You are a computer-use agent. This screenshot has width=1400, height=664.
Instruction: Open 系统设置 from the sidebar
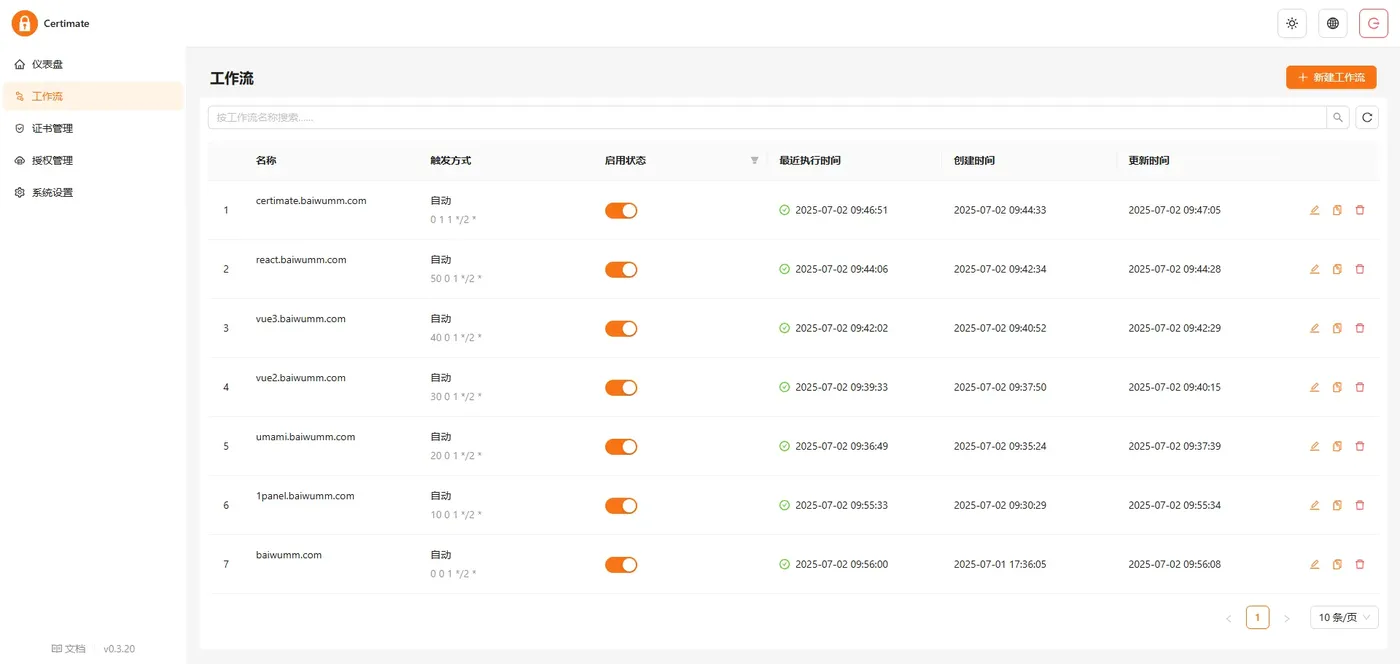click(52, 192)
